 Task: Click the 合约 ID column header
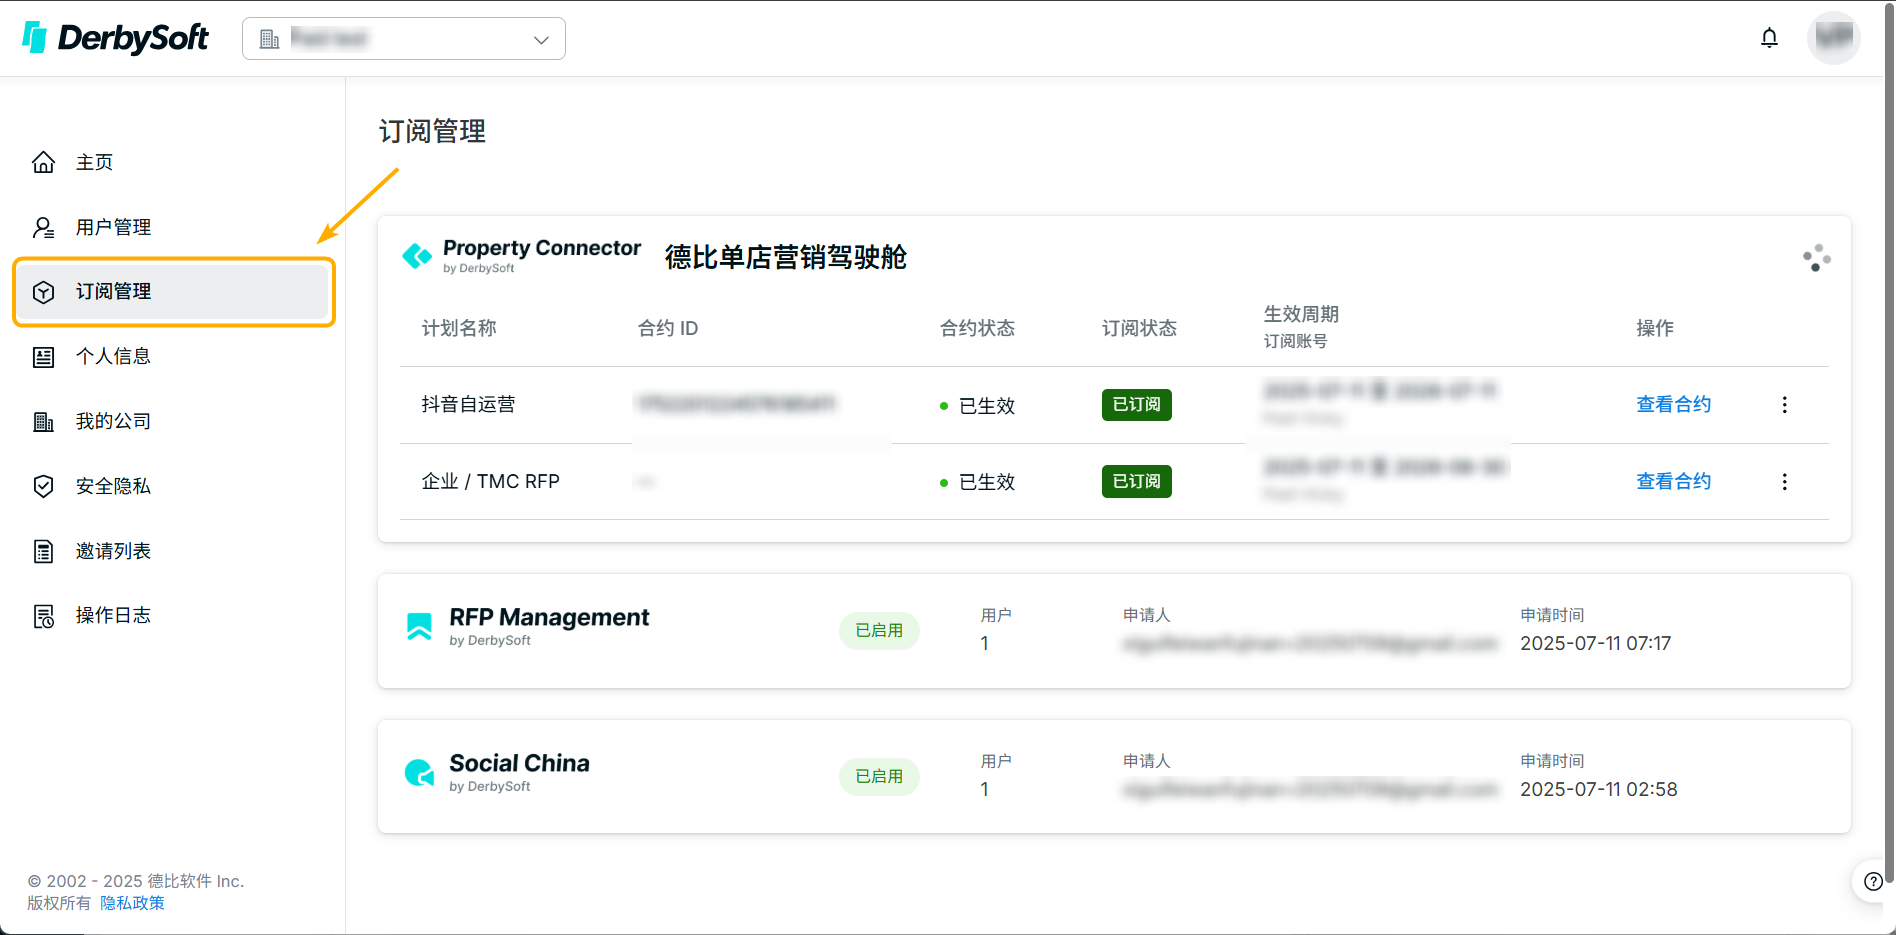668,328
